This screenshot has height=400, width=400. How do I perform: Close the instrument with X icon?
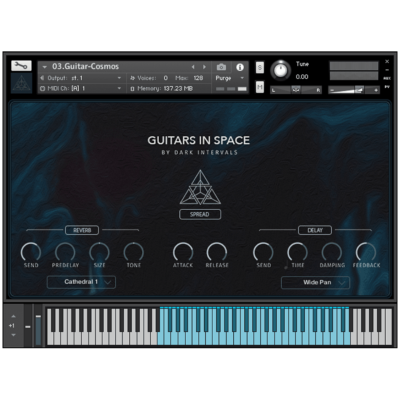tap(387, 61)
